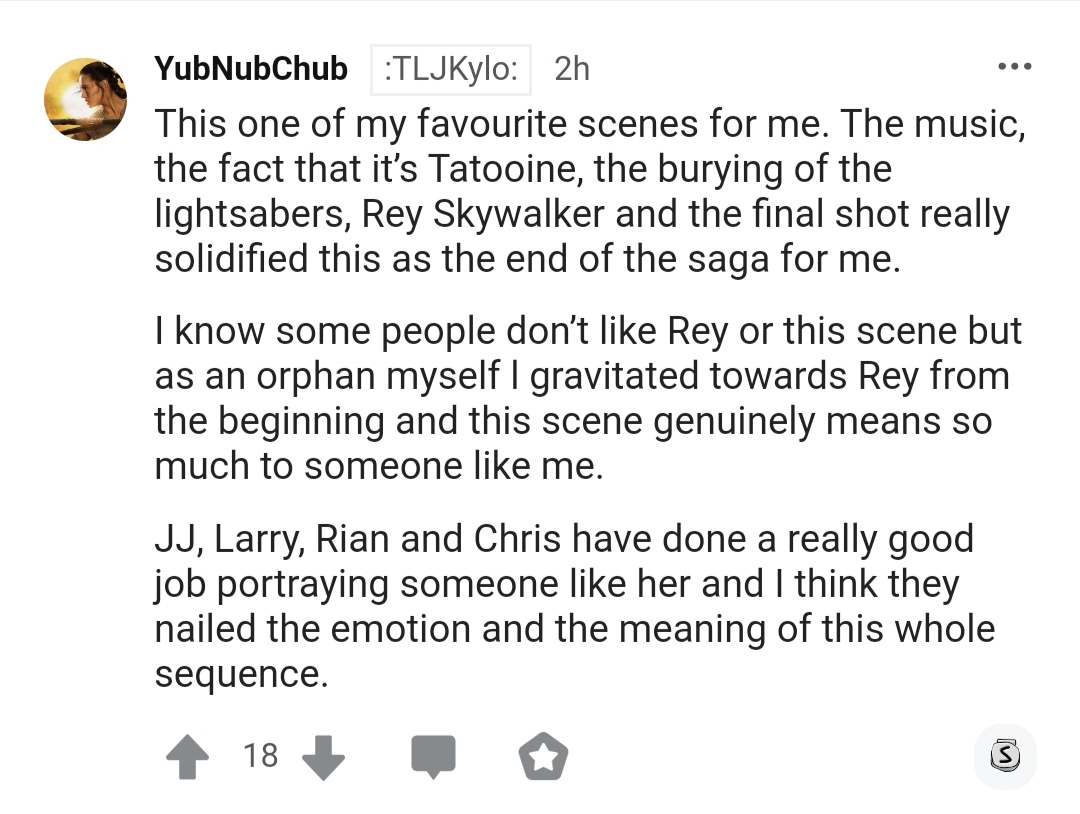
Task: Select the paragraph starting "This one of my favourite"
Action: 590,191
